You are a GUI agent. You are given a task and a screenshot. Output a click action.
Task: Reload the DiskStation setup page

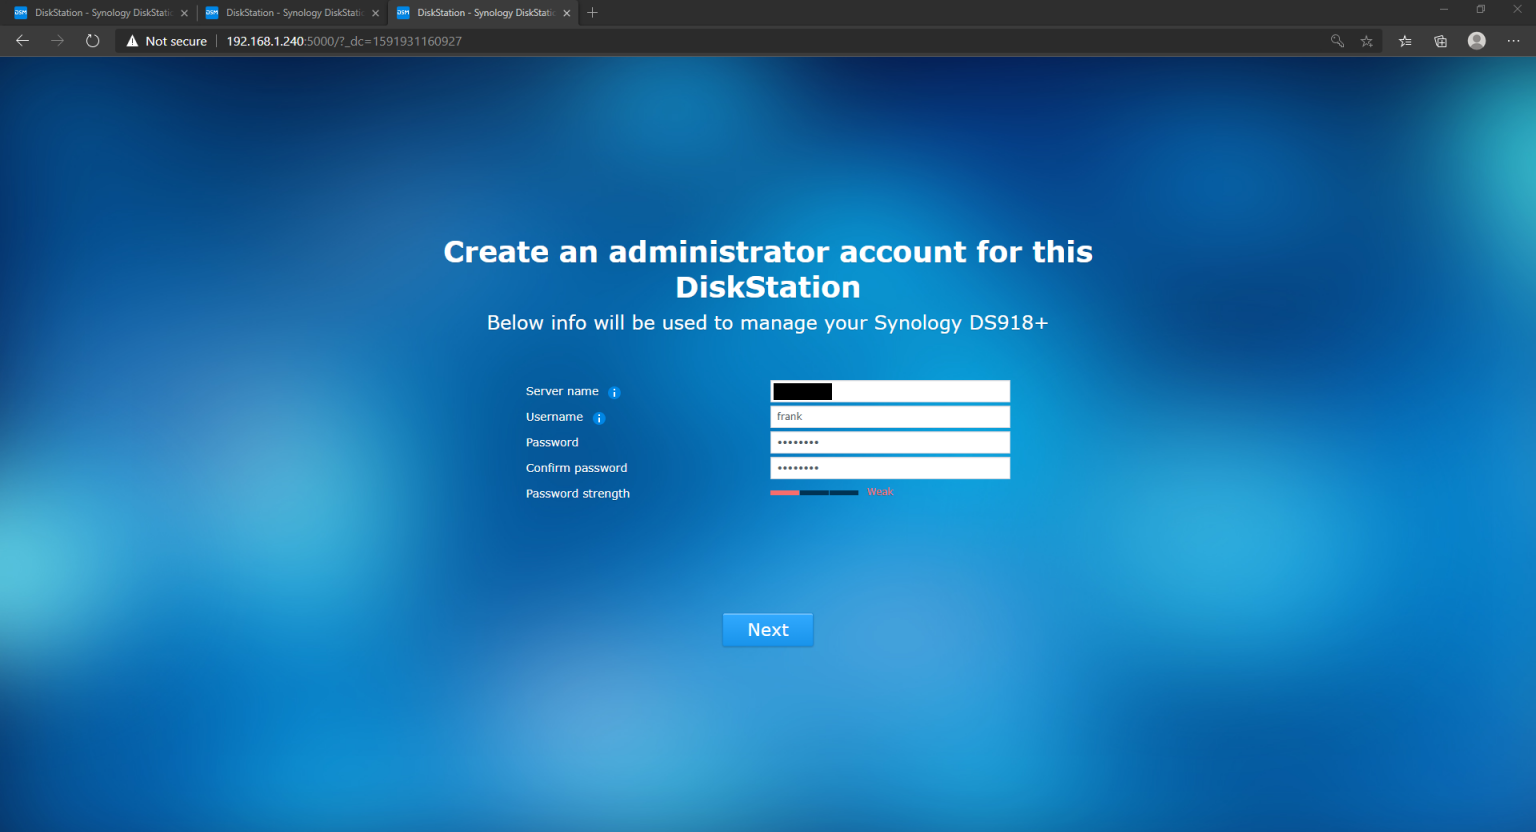[x=92, y=41]
